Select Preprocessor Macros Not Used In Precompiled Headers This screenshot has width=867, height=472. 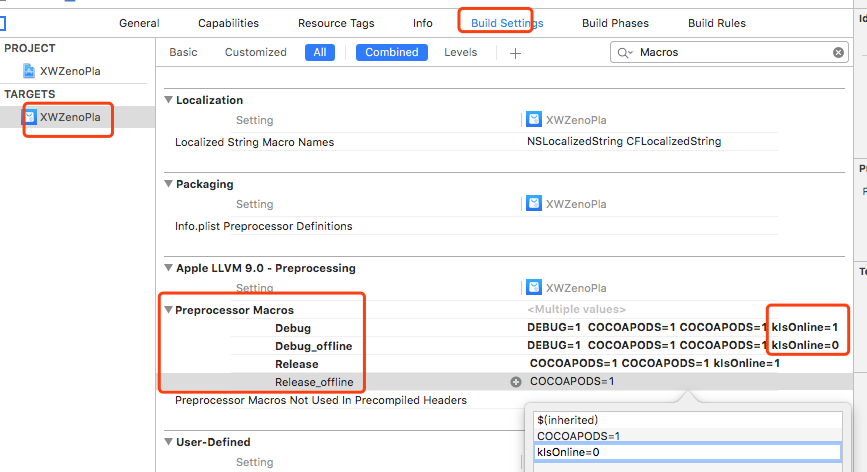(x=321, y=400)
